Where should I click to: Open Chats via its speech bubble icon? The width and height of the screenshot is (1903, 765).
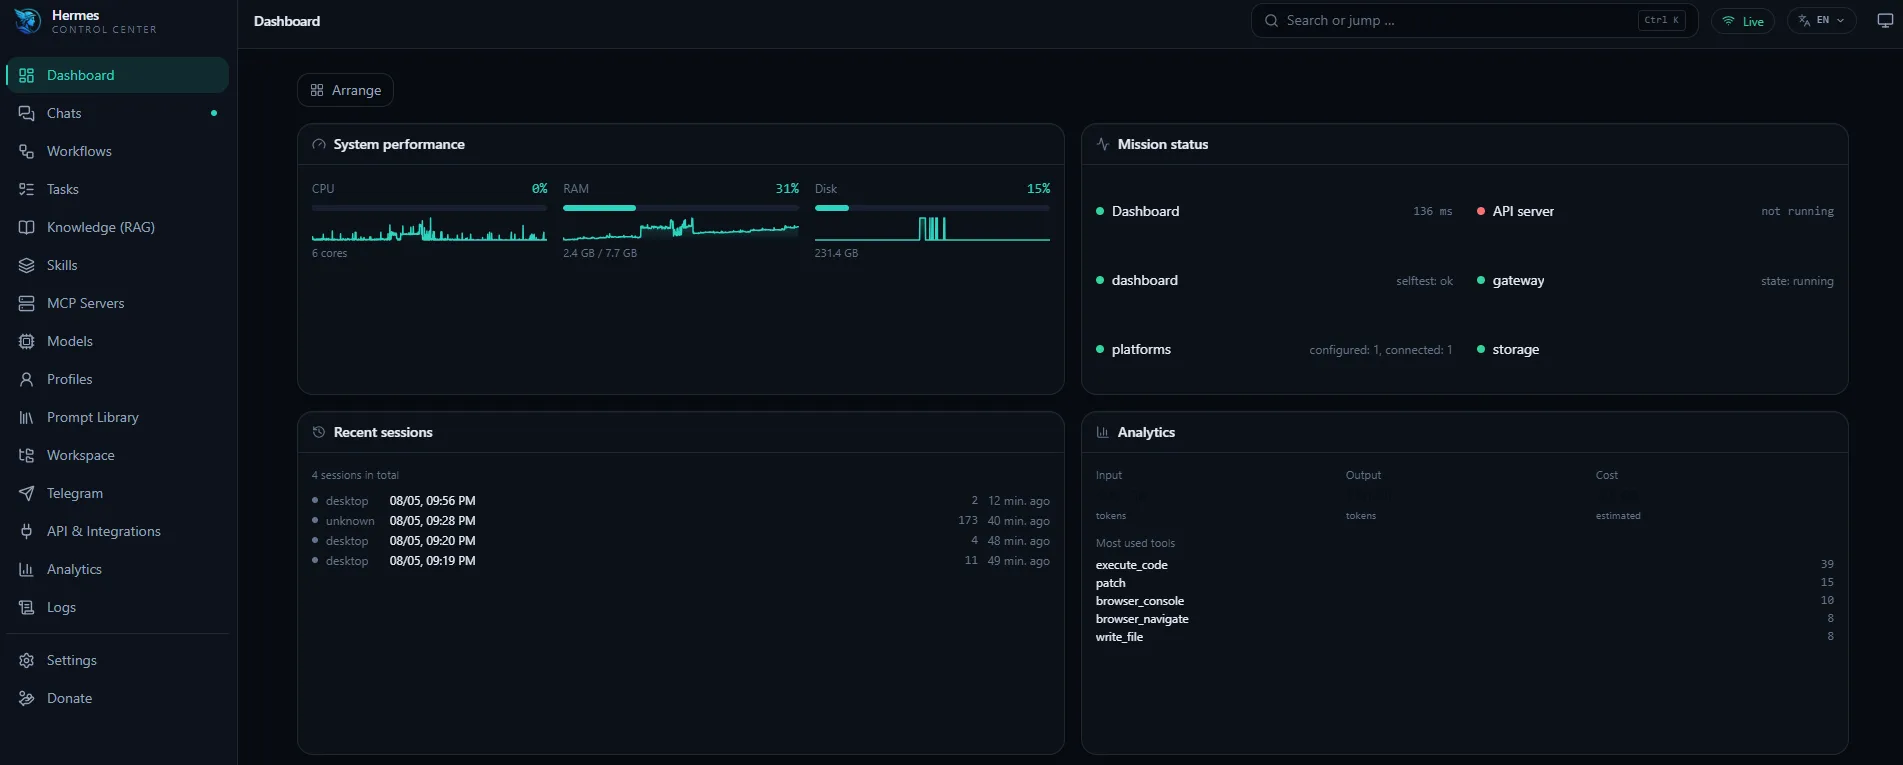pyautogui.click(x=27, y=113)
